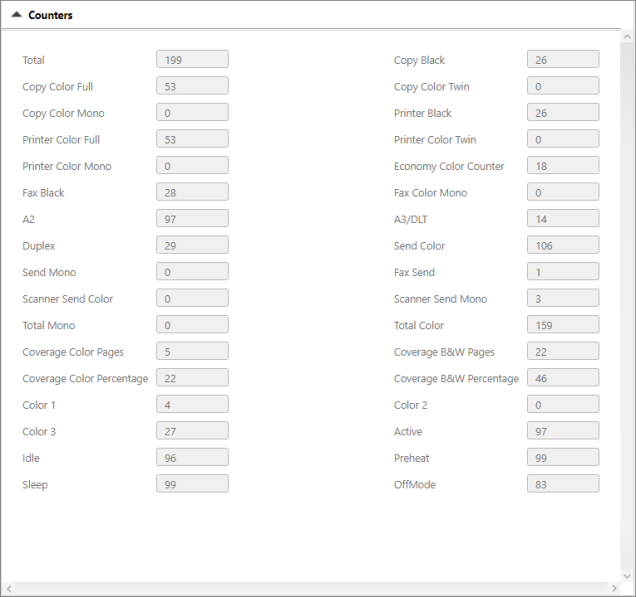Click the Printer Black value box
Screen dimensions: 636x597
(x=563, y=113)
